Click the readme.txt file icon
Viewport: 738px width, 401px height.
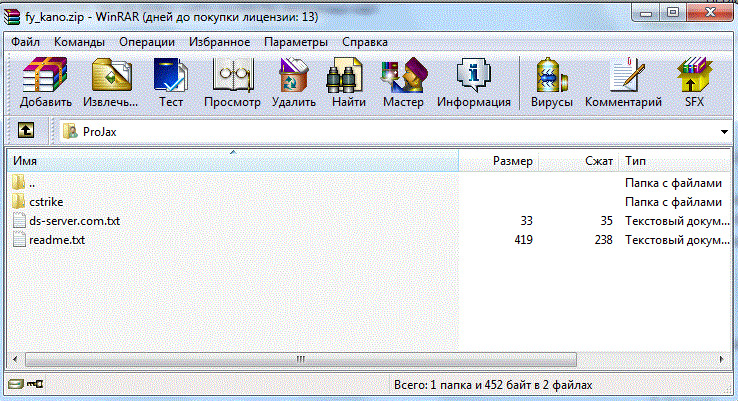(19, 240)
